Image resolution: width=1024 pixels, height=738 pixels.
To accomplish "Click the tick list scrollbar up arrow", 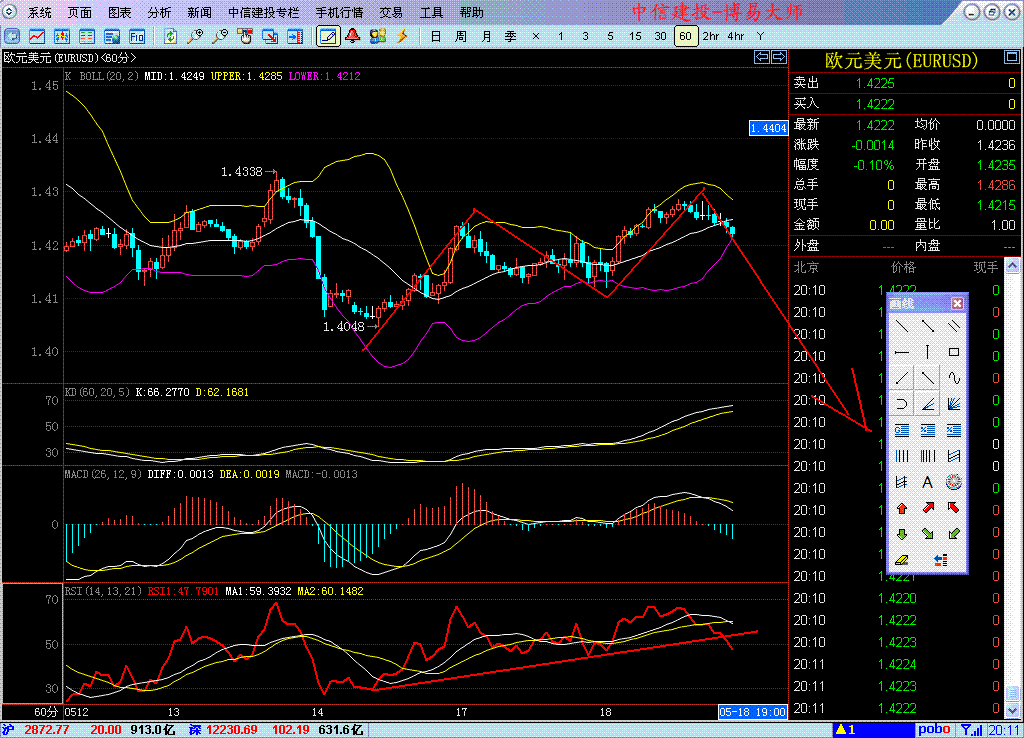I will tap(1012, 266).
